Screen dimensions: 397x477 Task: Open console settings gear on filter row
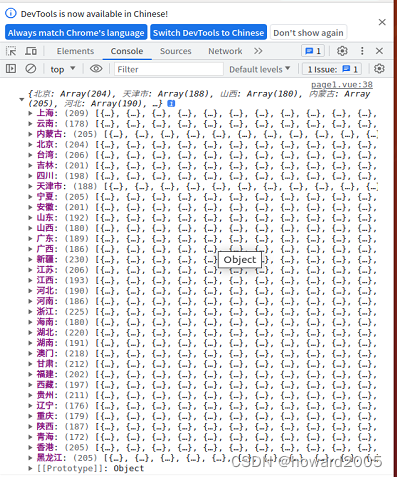pos(379,69)
